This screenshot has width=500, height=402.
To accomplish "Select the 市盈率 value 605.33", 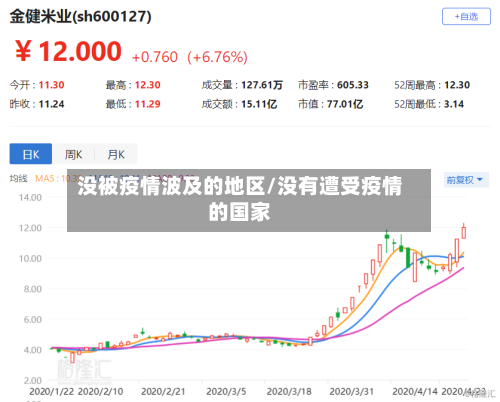I will tap(353, 85).
